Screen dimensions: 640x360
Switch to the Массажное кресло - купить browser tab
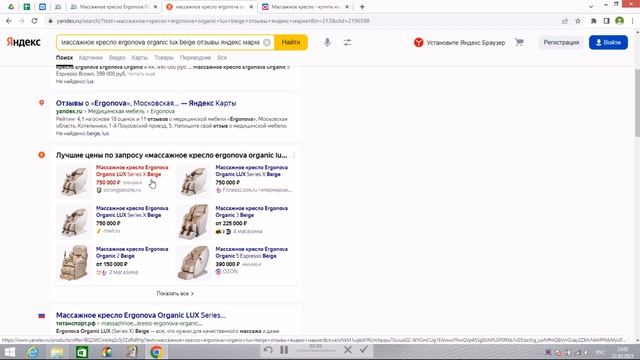point(305,7)
